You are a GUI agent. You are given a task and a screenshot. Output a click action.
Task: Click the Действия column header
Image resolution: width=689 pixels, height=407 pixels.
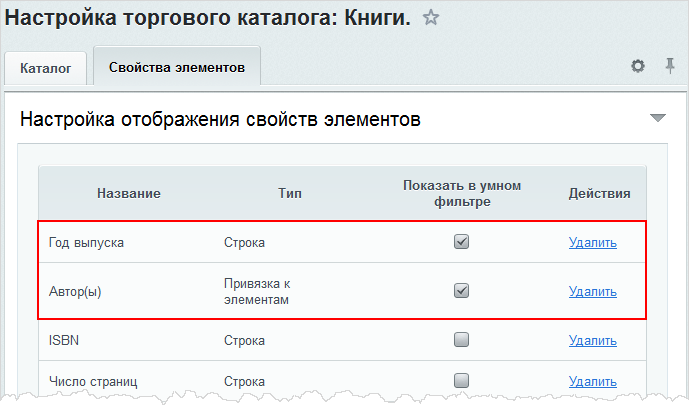[599, 193]
